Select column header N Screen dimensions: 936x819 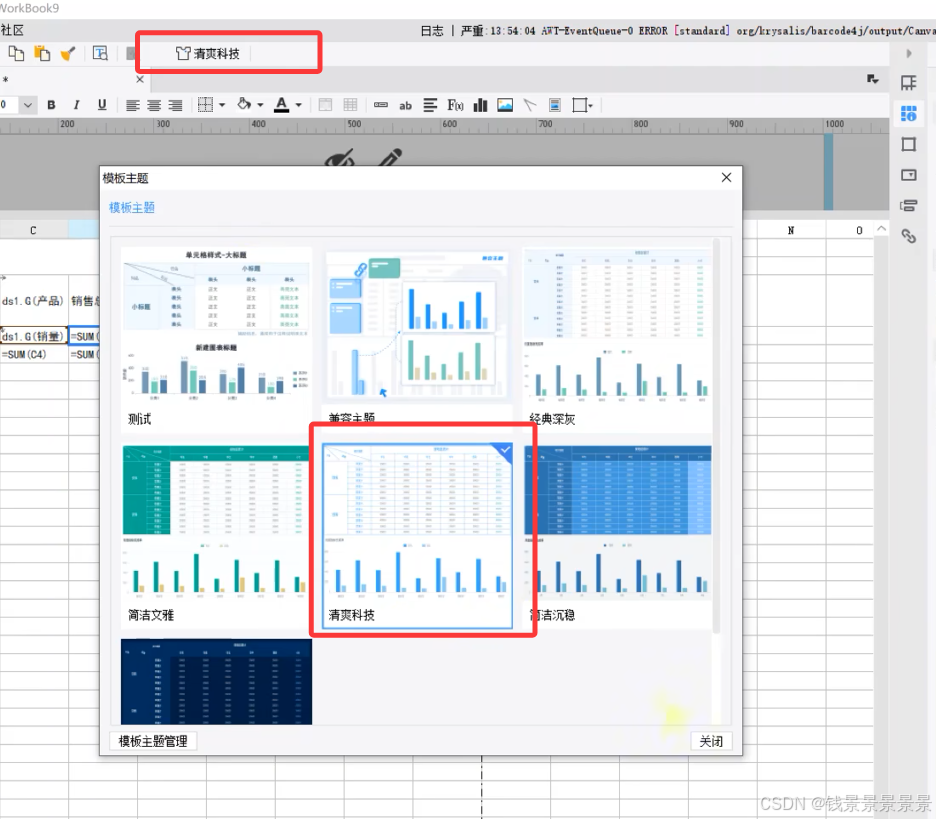pos(791,230)
